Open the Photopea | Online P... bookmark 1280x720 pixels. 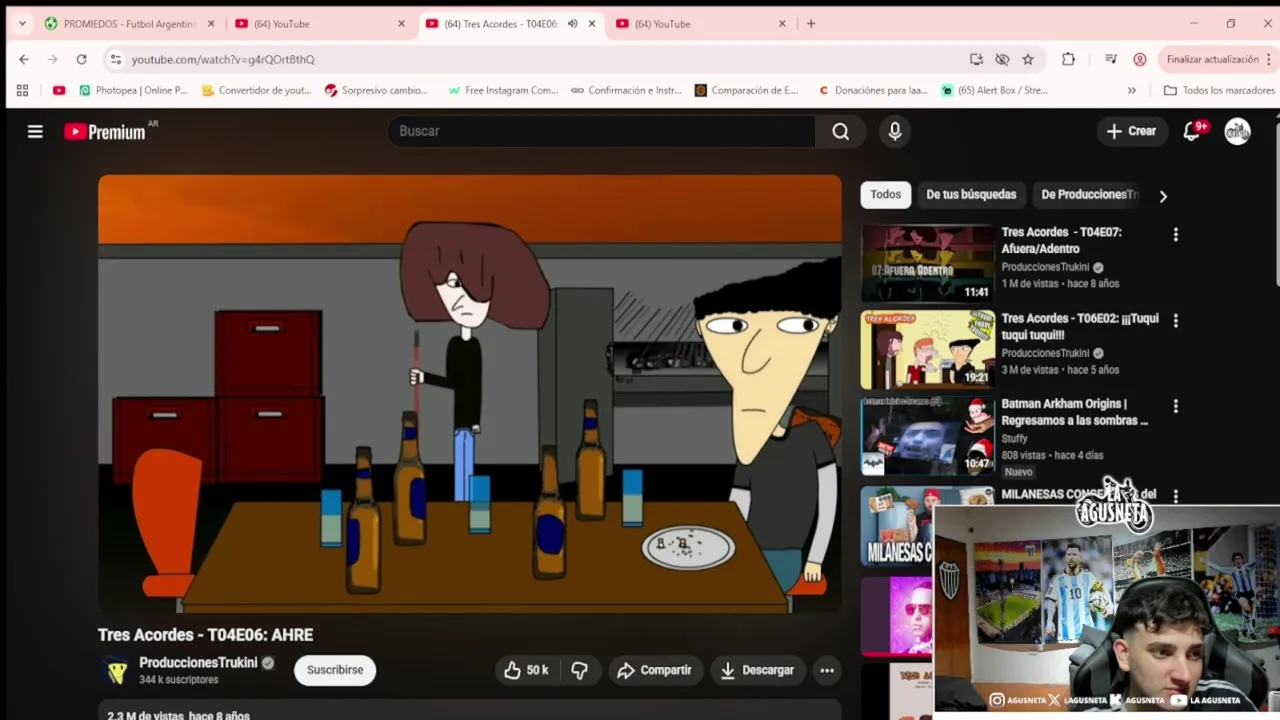132,90
